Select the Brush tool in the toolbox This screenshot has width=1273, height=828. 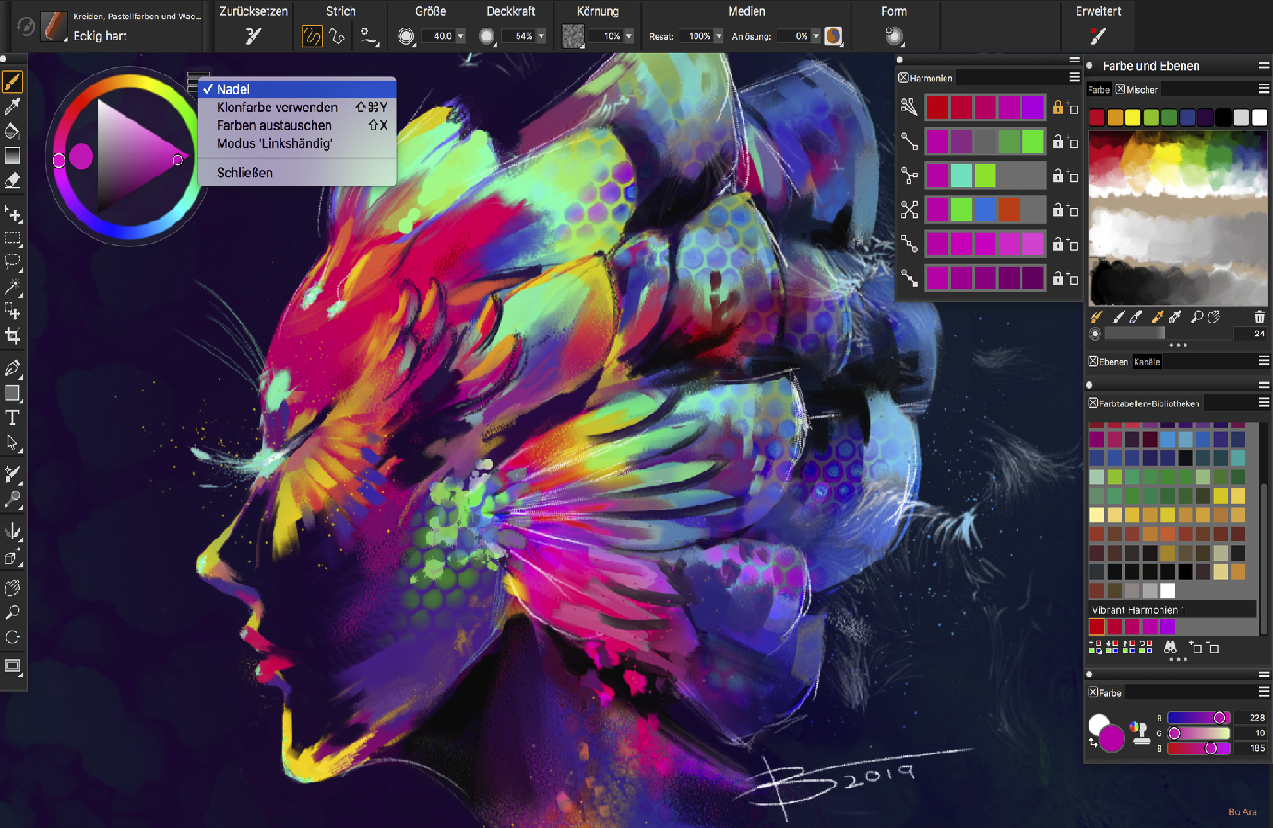13,81
